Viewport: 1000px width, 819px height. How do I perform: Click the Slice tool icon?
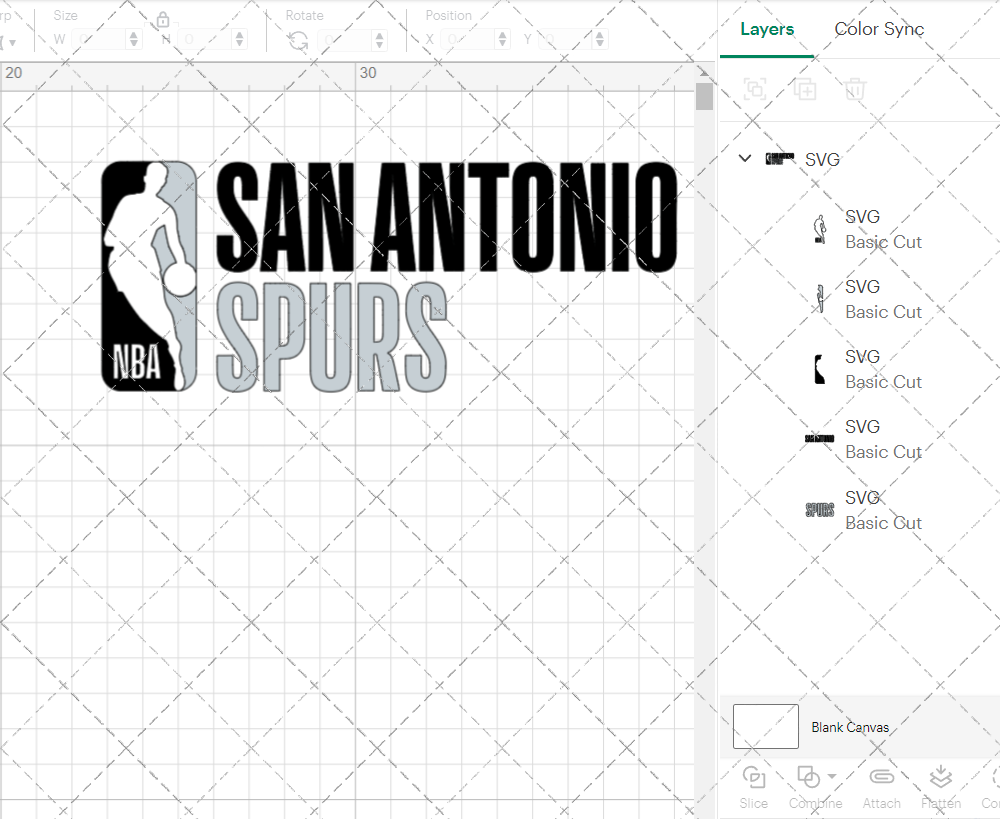[754, 778]
